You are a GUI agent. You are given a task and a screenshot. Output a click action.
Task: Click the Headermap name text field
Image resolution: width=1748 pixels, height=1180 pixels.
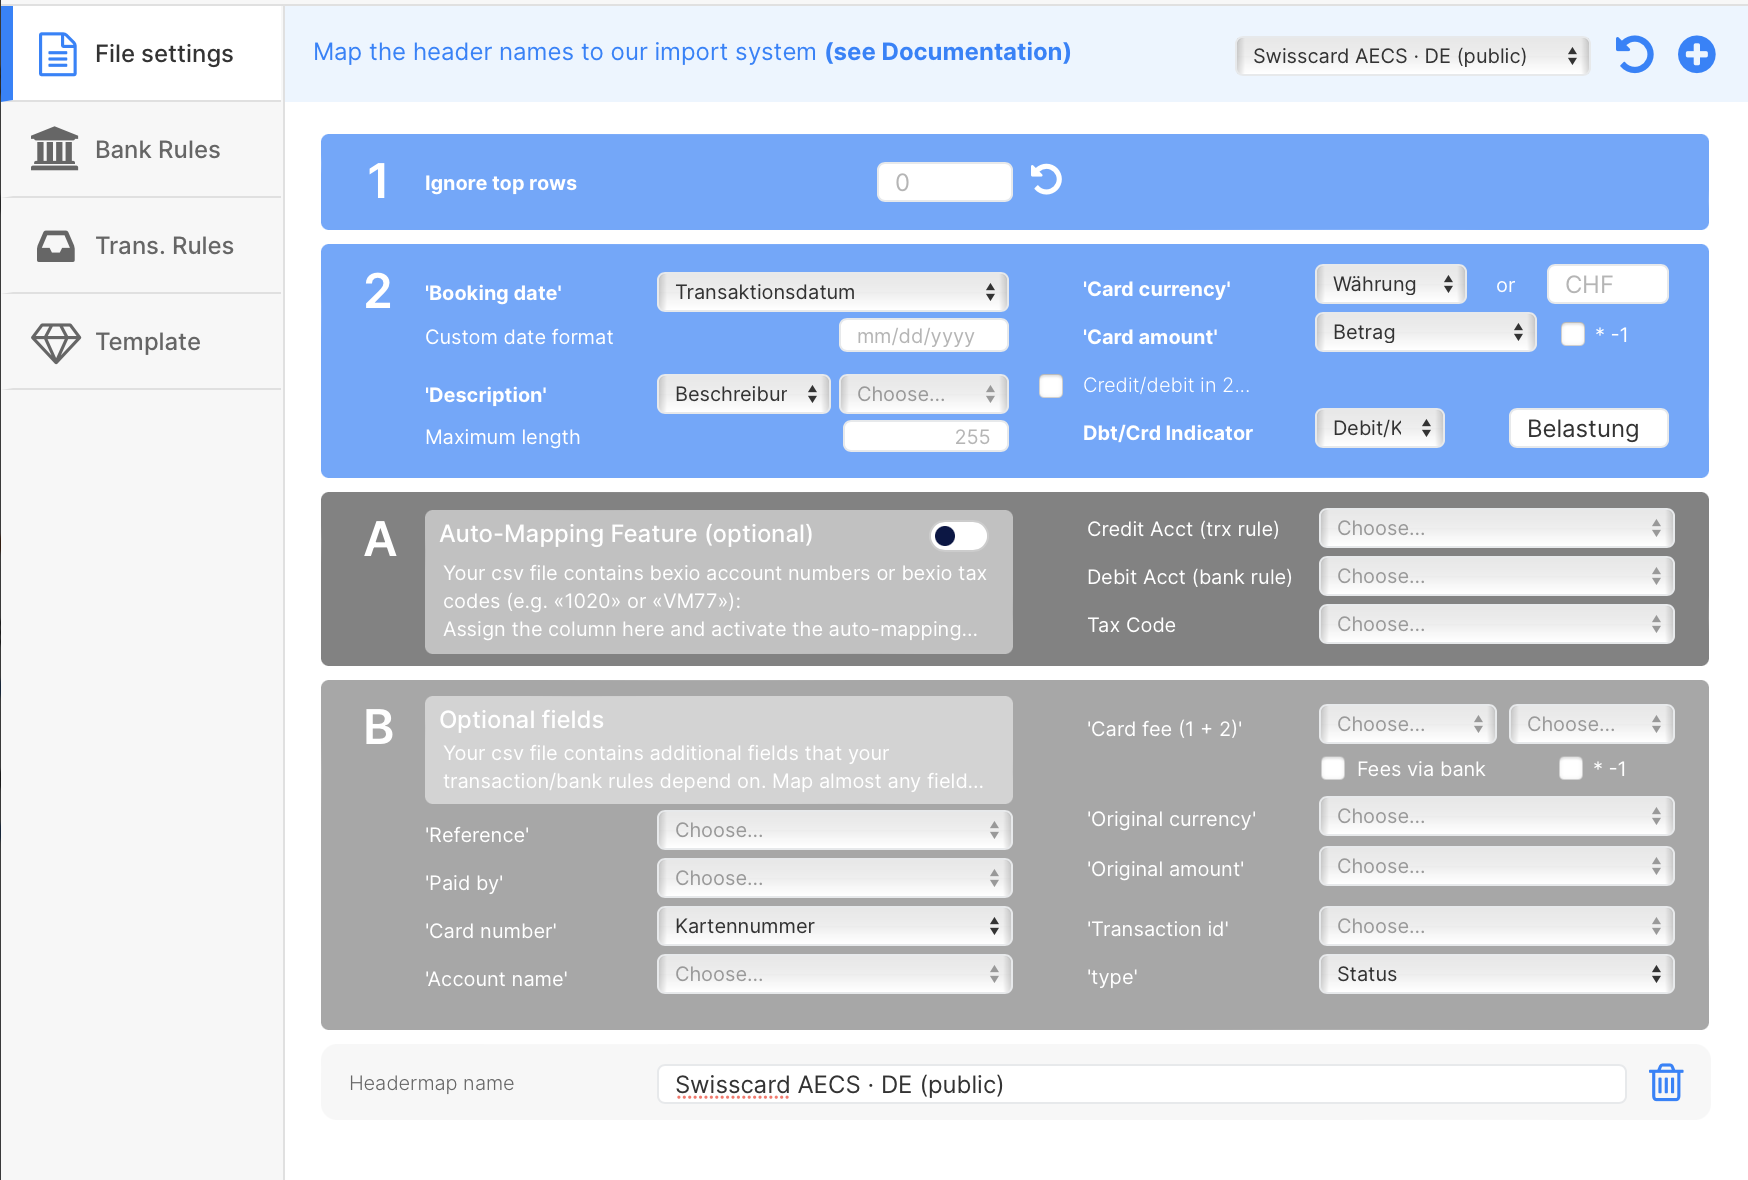coord(1141,1084)
